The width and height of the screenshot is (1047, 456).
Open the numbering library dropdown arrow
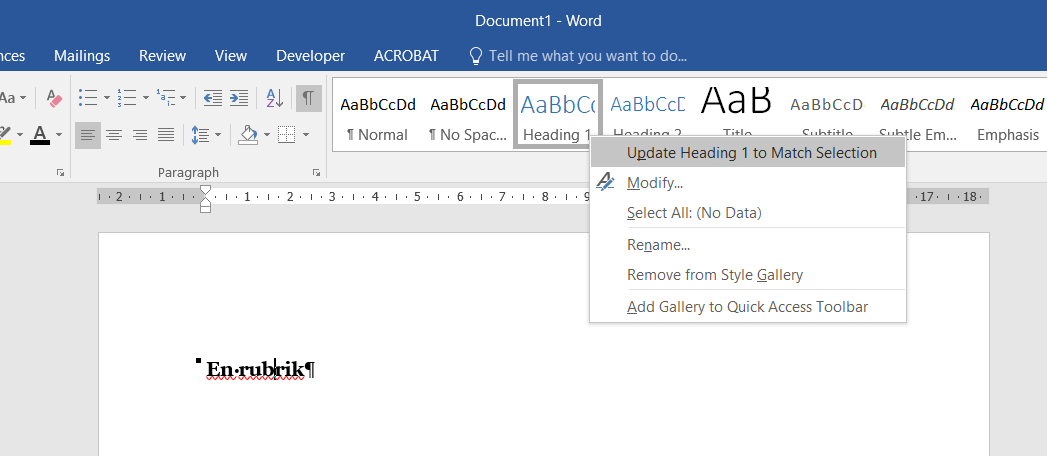146,98
